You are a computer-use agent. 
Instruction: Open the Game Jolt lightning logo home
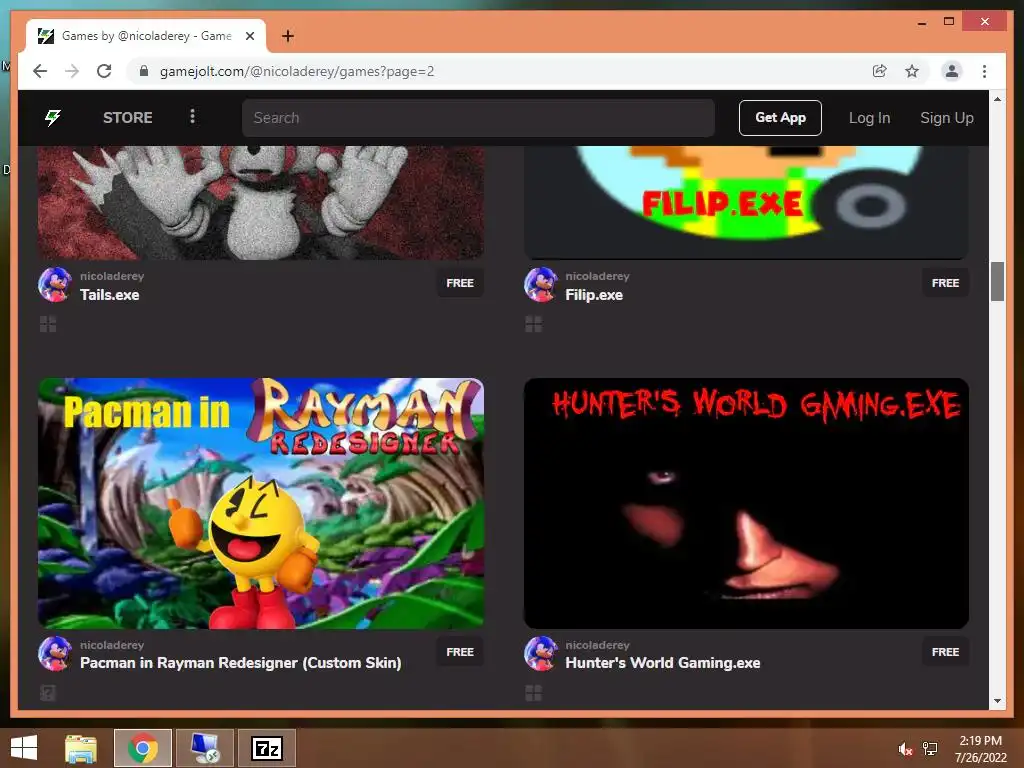coord(53,118)
